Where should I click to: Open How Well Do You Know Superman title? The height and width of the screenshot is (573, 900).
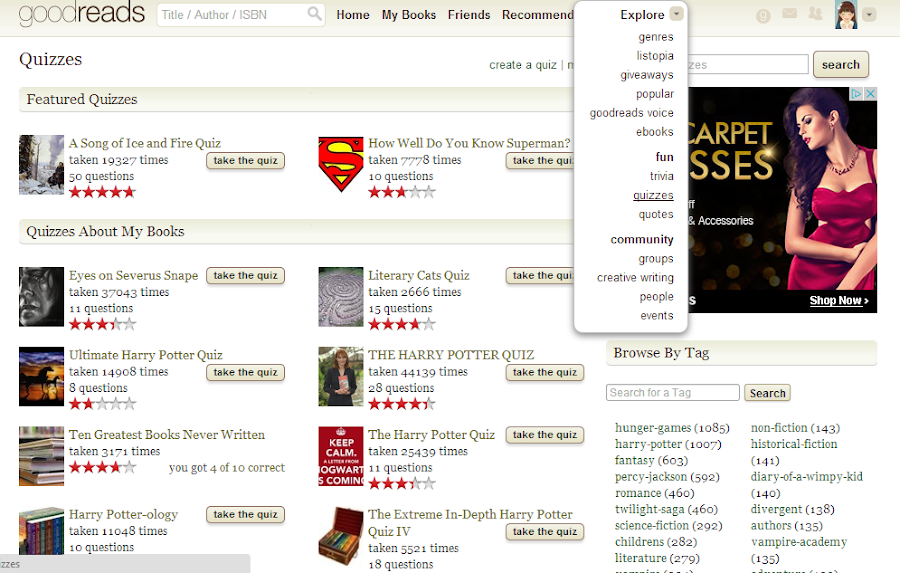[x=470, y=143]
